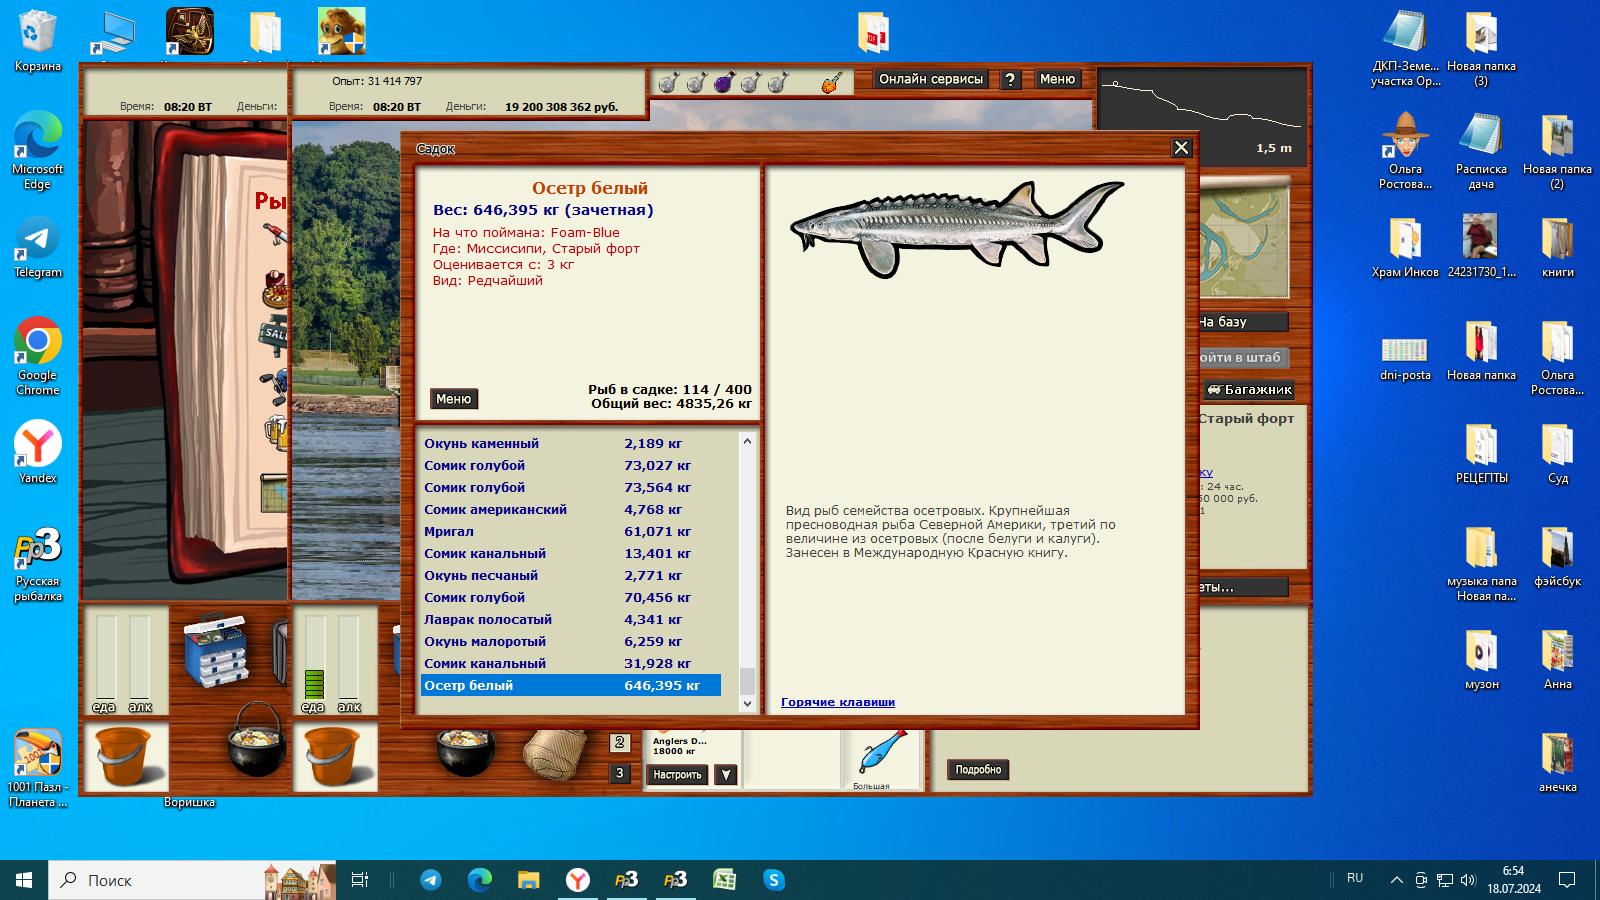Select the orange potion flask
The width and height of the screenshot is (1600, 900).
click(832, 82)
